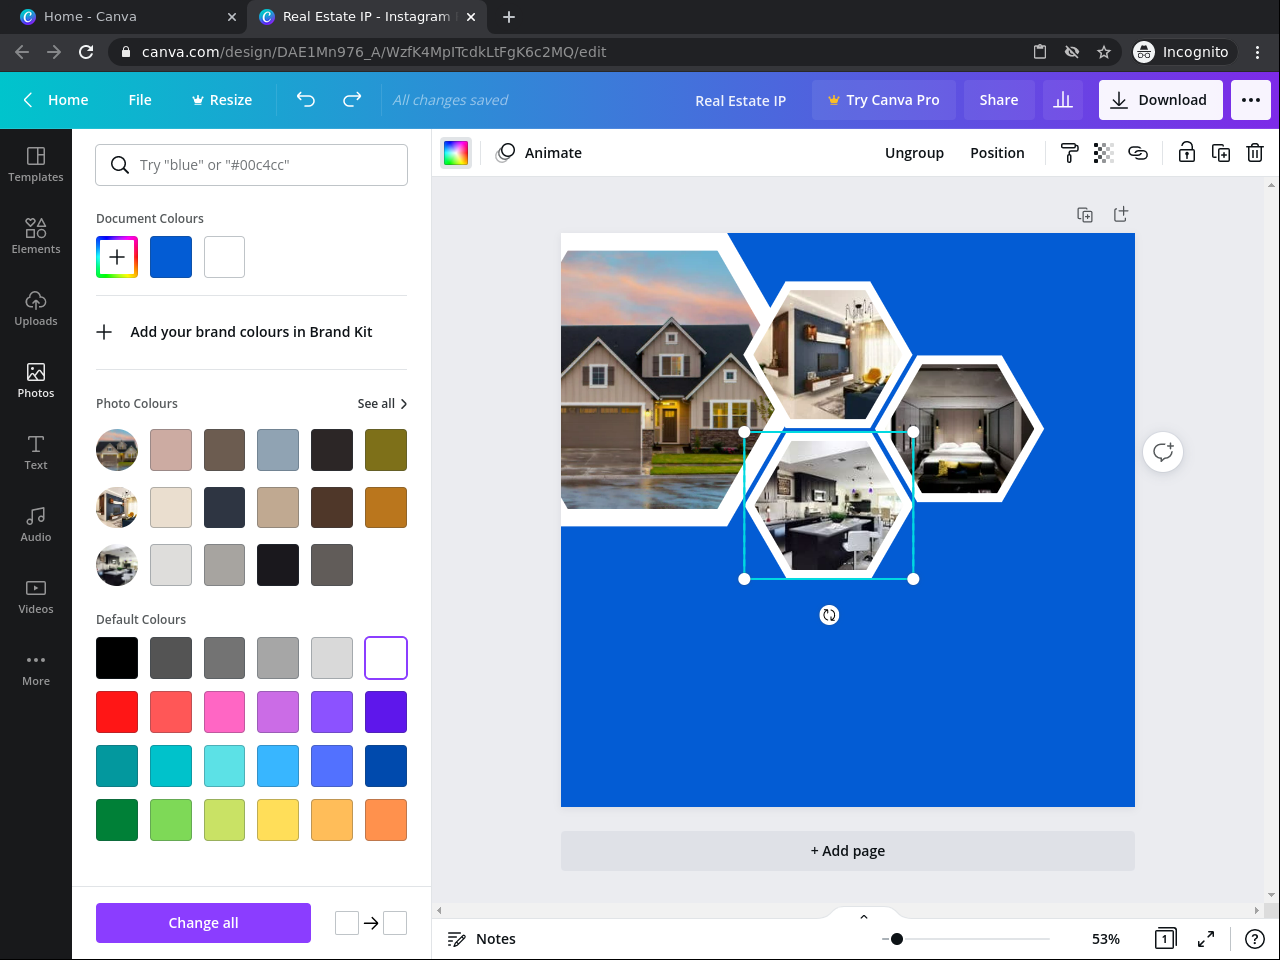
Task: Open the Photos panel in sidebar
Action: point(36,380)
